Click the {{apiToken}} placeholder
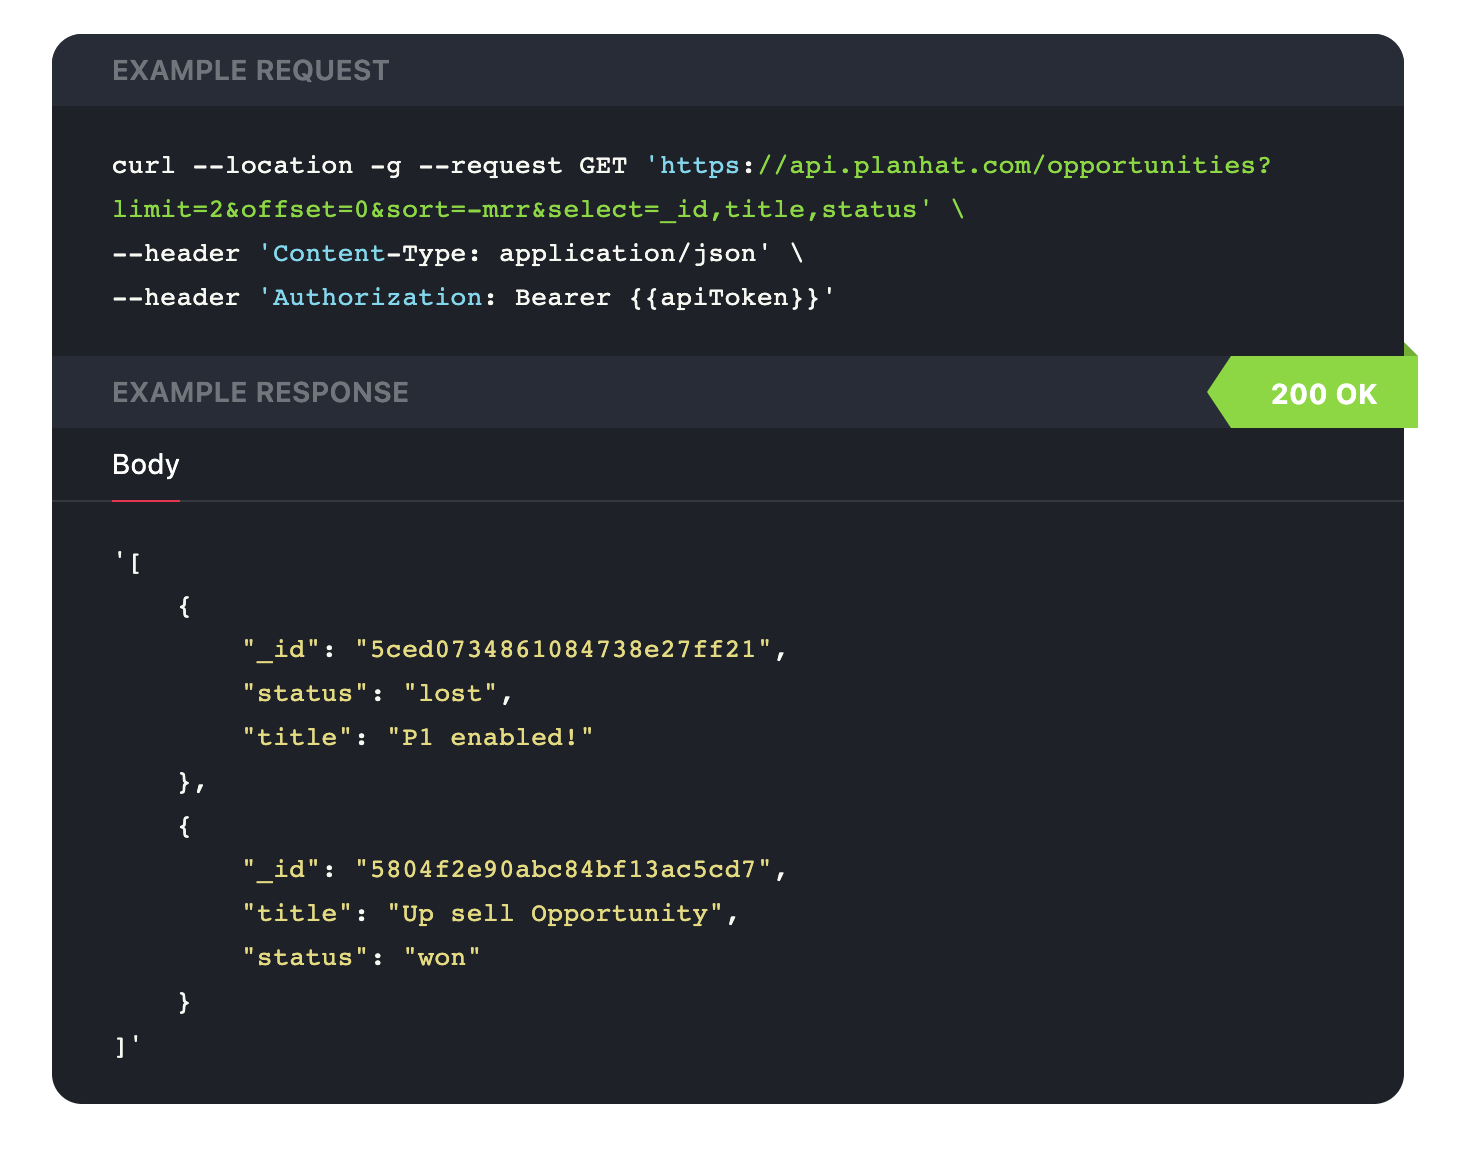 click(724, 298)
